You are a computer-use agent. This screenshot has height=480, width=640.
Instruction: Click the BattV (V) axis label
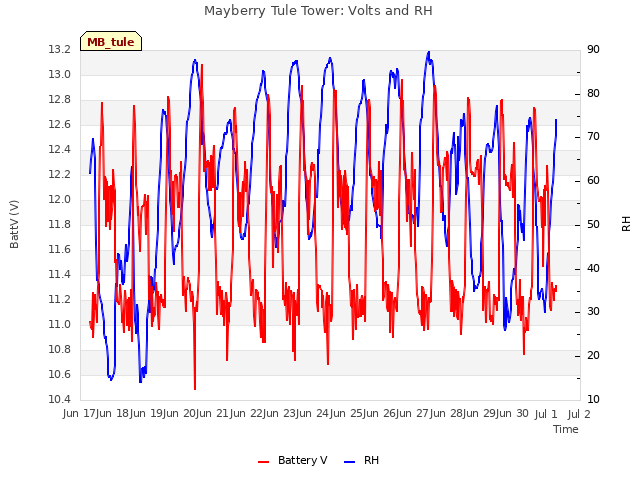[x=14, y=224]
